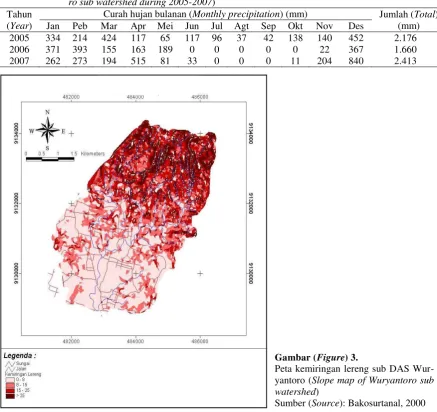Click the compass rose on the map
437x412 pixels.
pyautogui.click(x=48, y=130)
